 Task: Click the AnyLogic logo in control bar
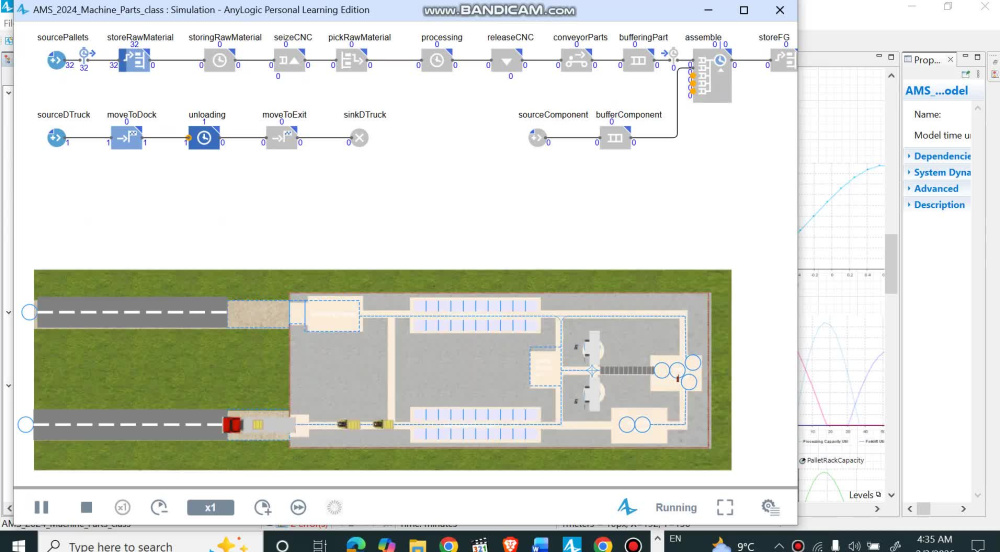(627, 507)
